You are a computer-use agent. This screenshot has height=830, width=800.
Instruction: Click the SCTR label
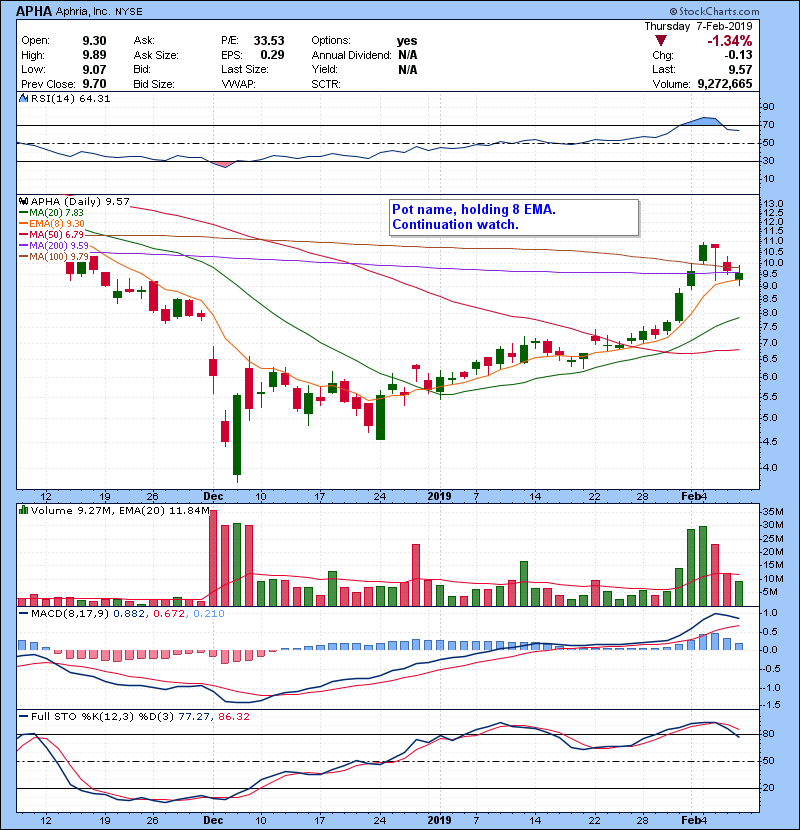(326, 84)
